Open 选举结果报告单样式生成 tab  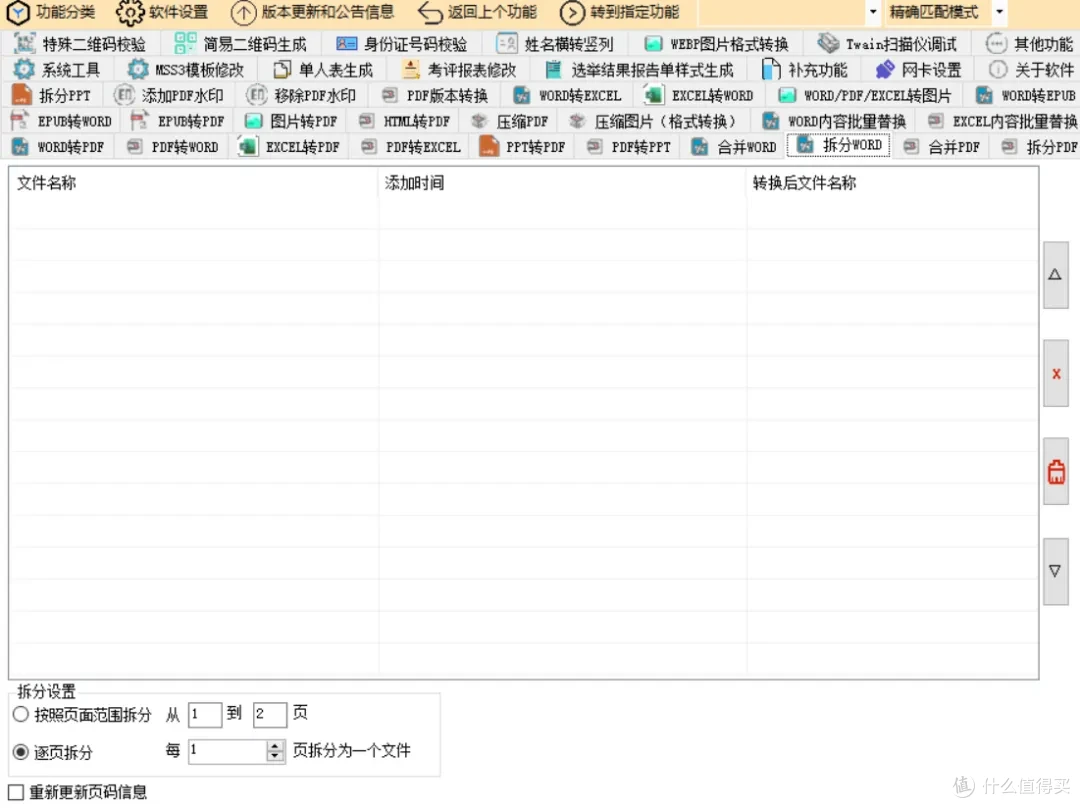click(x=639, y=70)
